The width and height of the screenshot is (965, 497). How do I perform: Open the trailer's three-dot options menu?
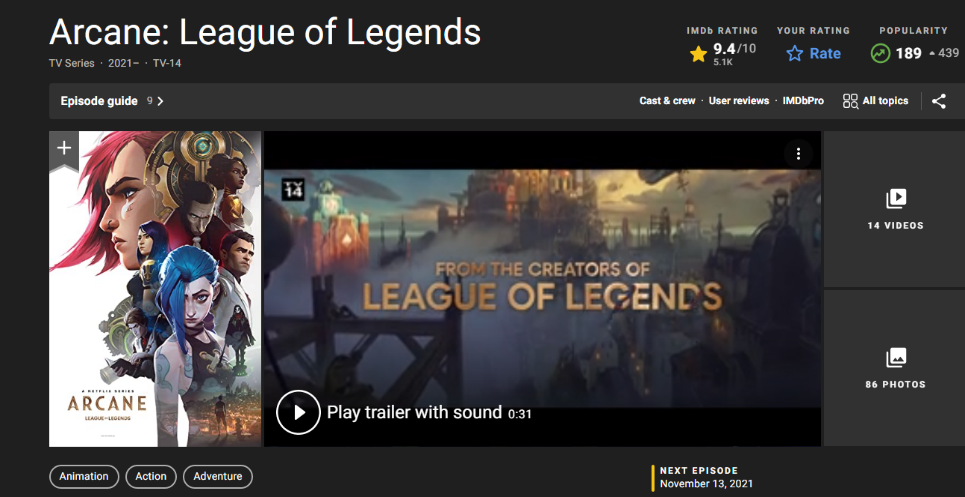[798, 154]
